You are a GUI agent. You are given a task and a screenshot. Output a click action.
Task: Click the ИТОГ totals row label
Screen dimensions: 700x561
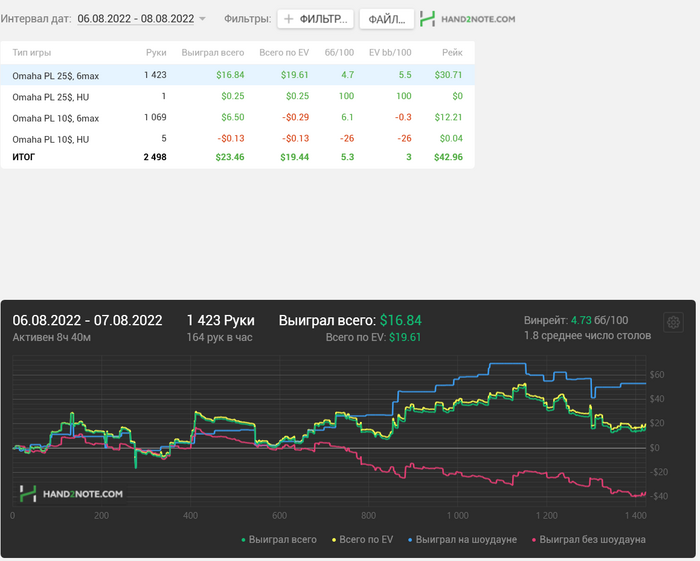(x=24, y=157)
